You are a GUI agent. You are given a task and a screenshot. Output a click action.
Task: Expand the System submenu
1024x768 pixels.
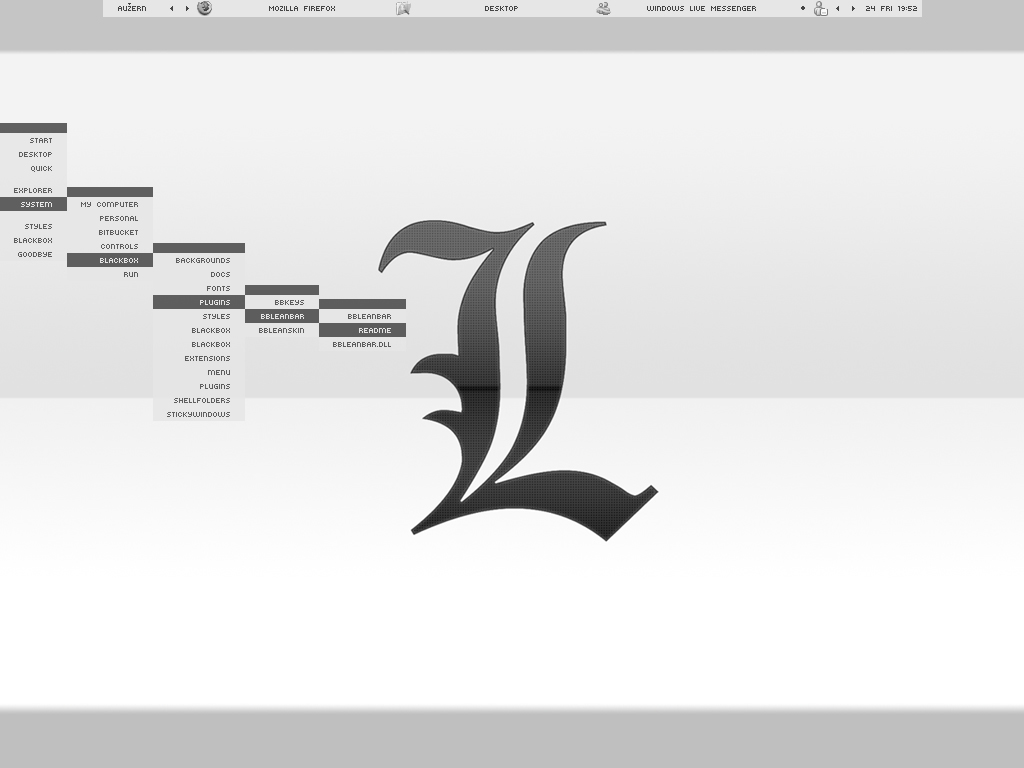[36, 203]
